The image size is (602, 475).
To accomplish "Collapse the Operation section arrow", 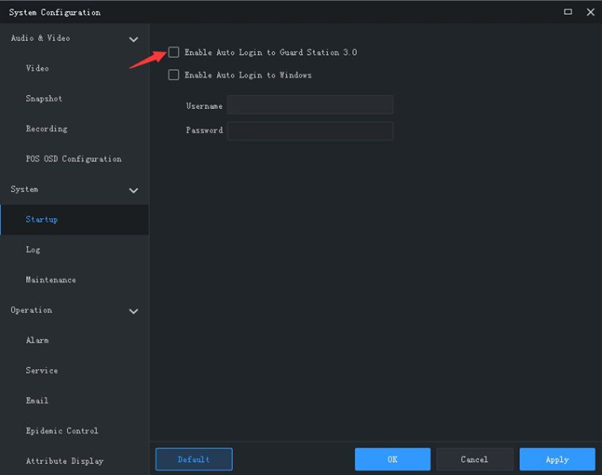I will (134, 311).
